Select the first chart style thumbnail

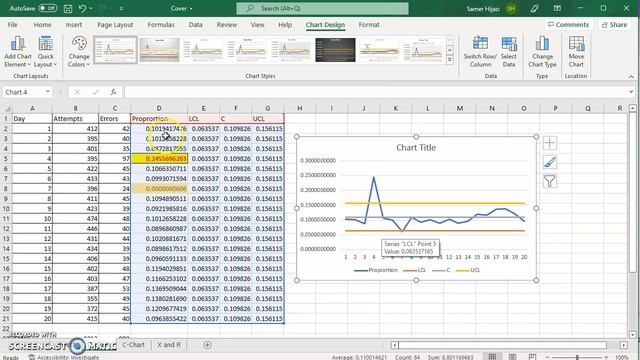coord(116,50)
